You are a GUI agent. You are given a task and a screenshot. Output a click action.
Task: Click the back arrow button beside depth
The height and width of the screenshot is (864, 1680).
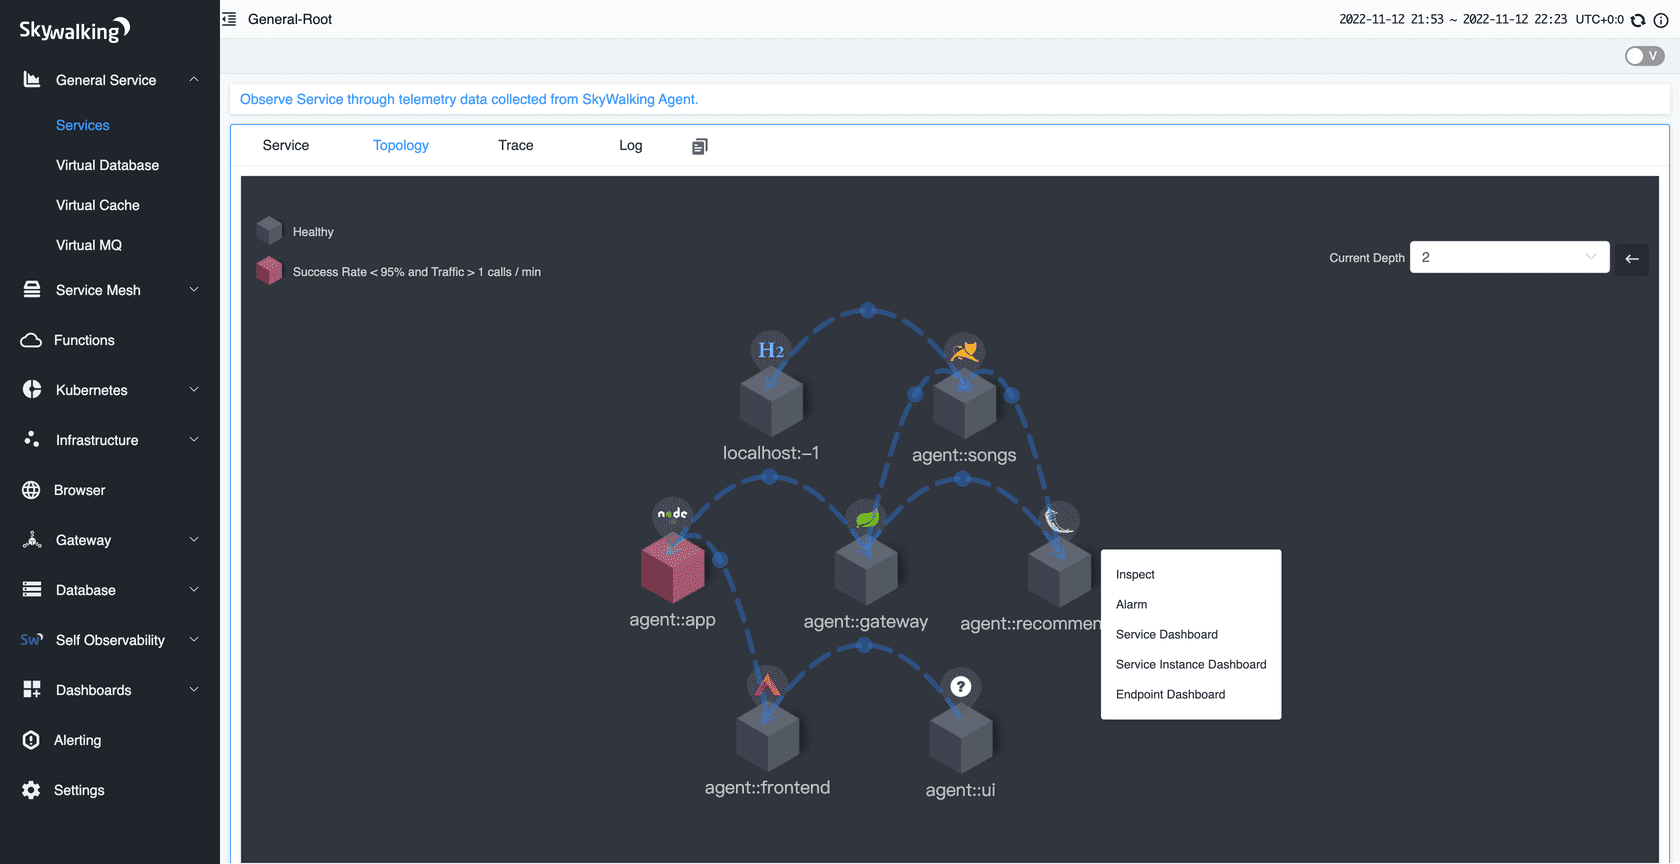(x=1631, y=258)
